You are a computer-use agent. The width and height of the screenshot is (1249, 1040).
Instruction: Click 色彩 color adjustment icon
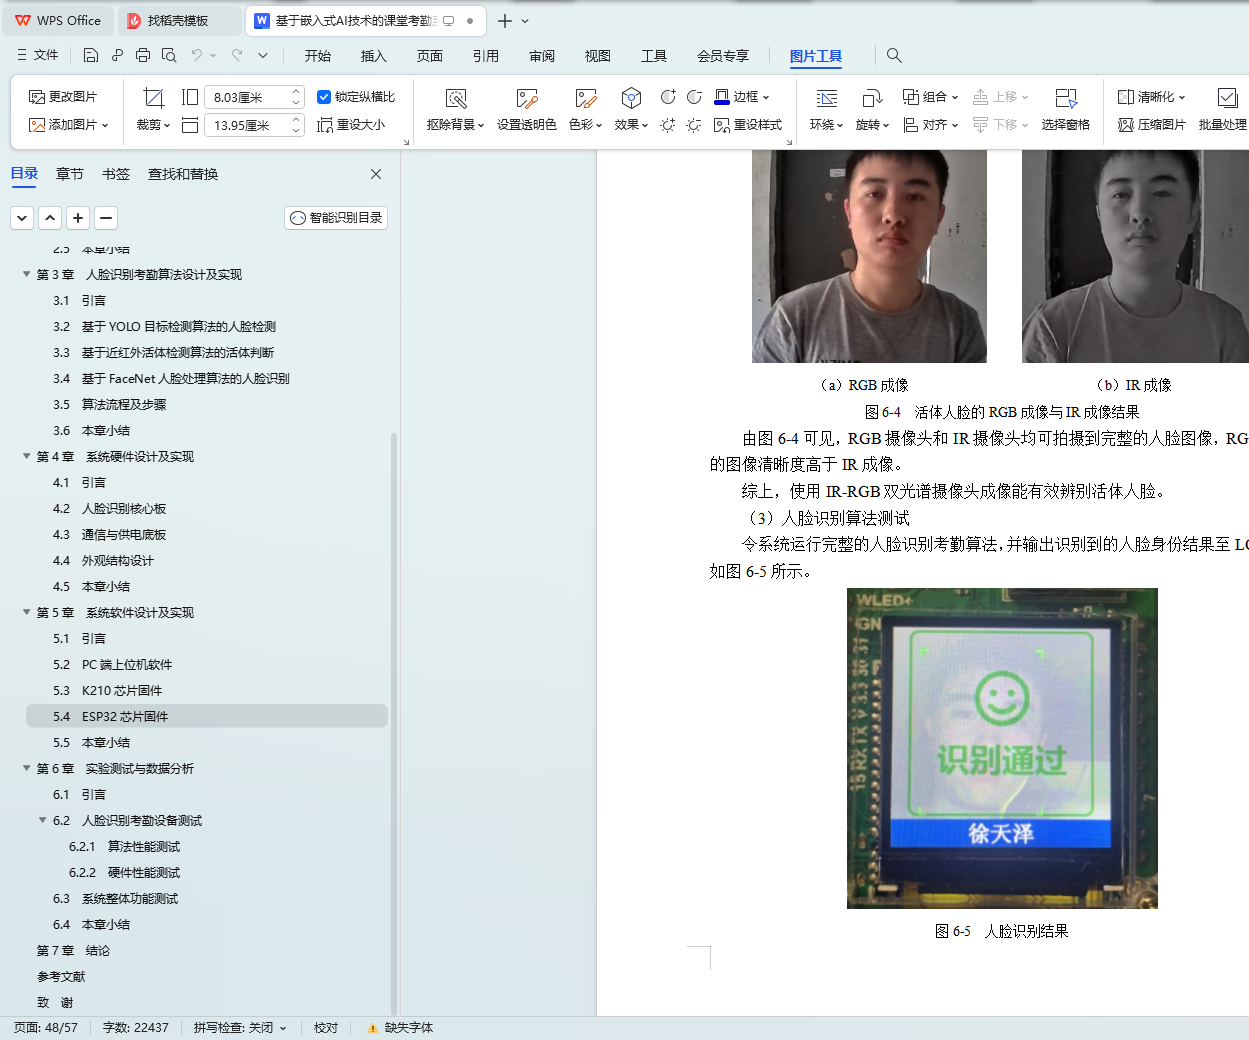(x=585, y=98)
